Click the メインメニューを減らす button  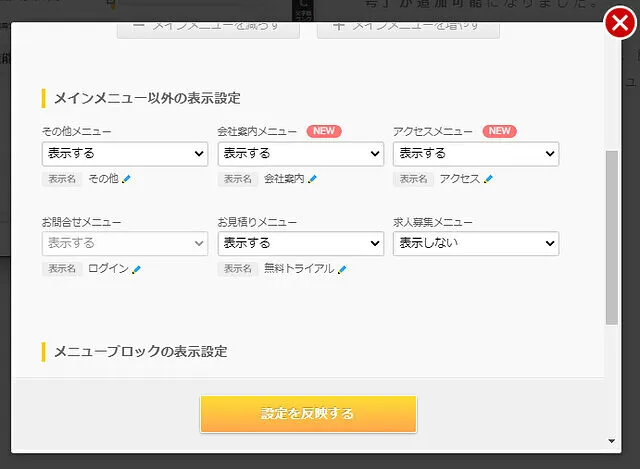click(208, 30)
